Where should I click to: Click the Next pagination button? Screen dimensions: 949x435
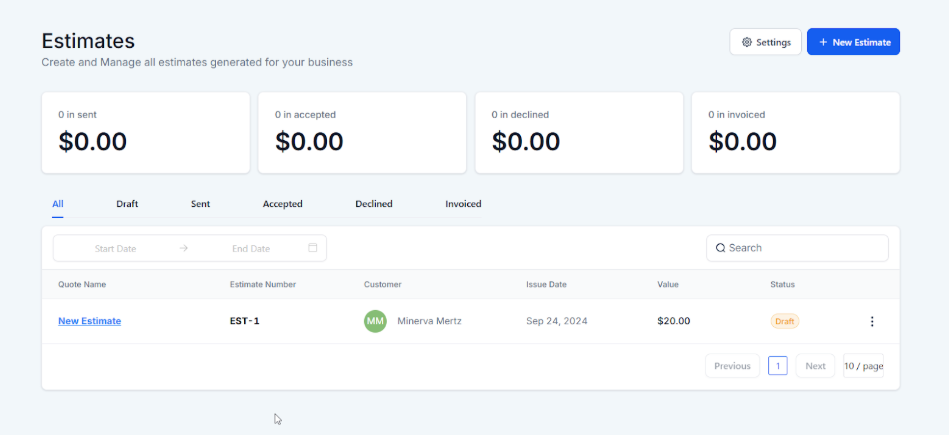click(815, 366)
